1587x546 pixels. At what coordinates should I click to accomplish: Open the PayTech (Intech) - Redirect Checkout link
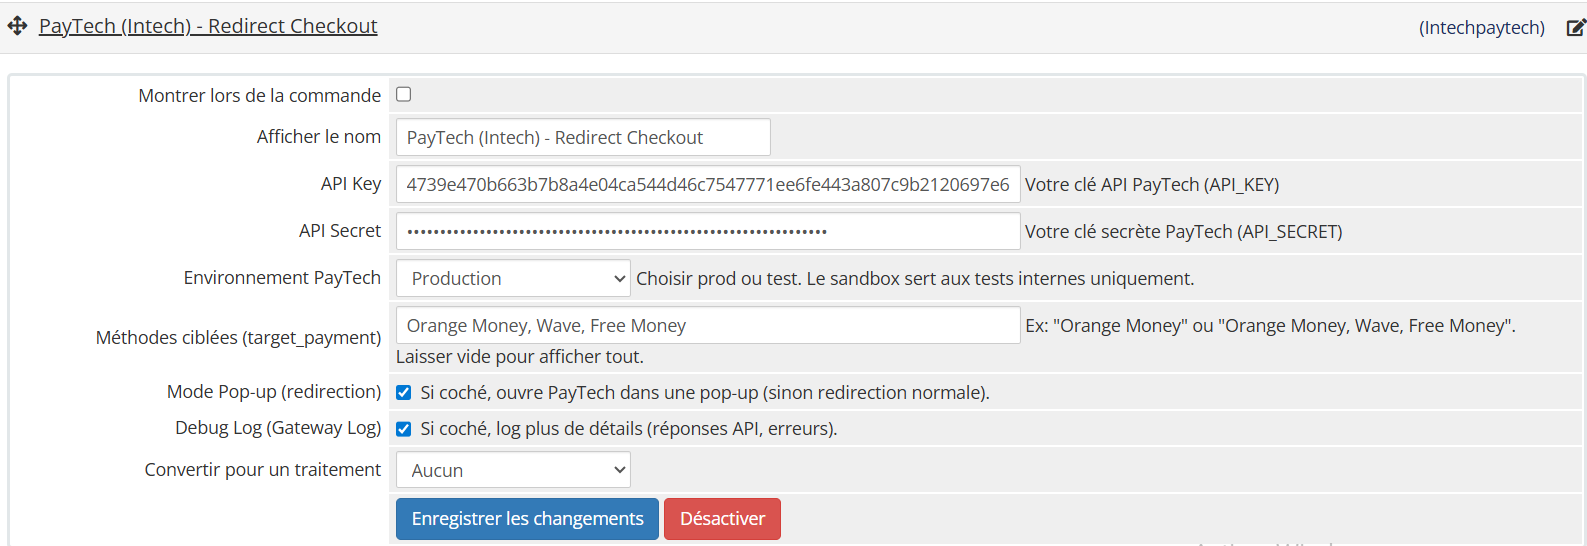pos(208,26)
